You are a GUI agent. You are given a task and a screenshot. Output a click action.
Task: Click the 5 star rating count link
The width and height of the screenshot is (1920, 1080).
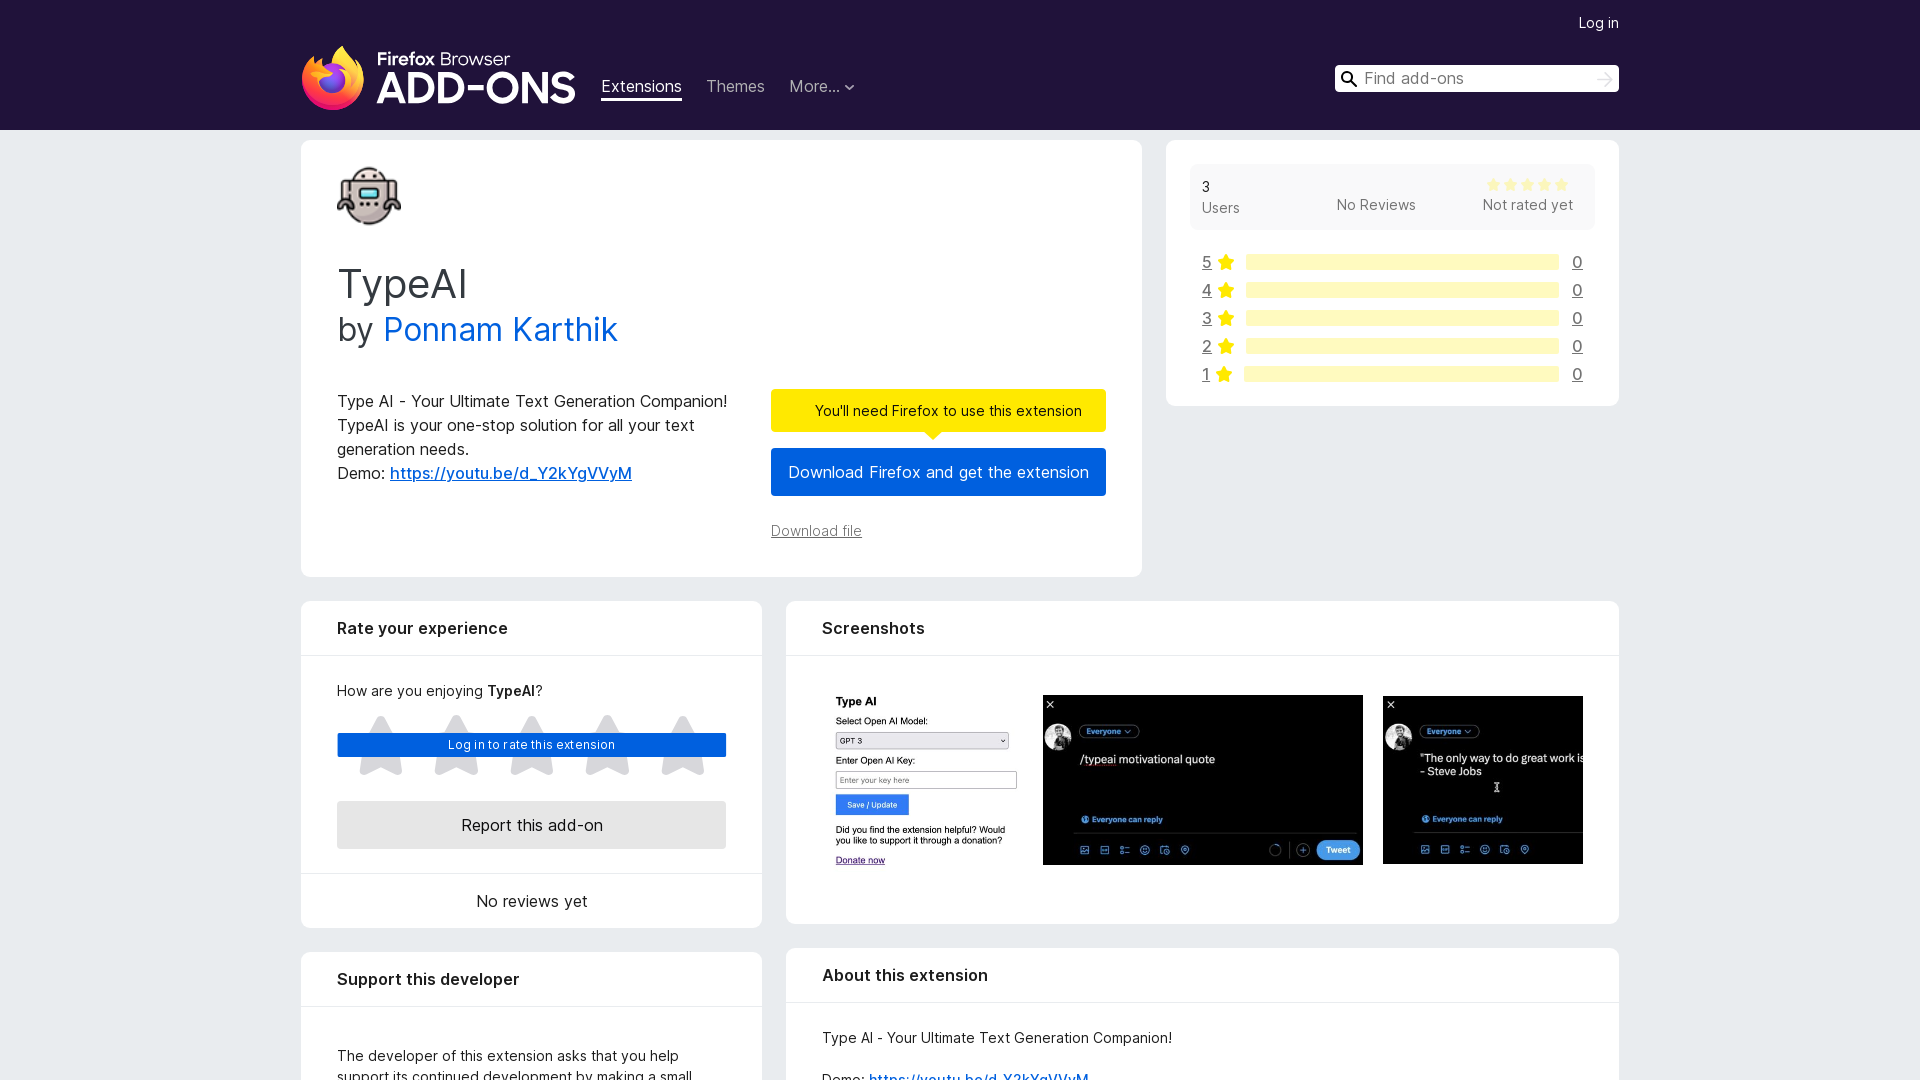click(x=1206, y=262)
